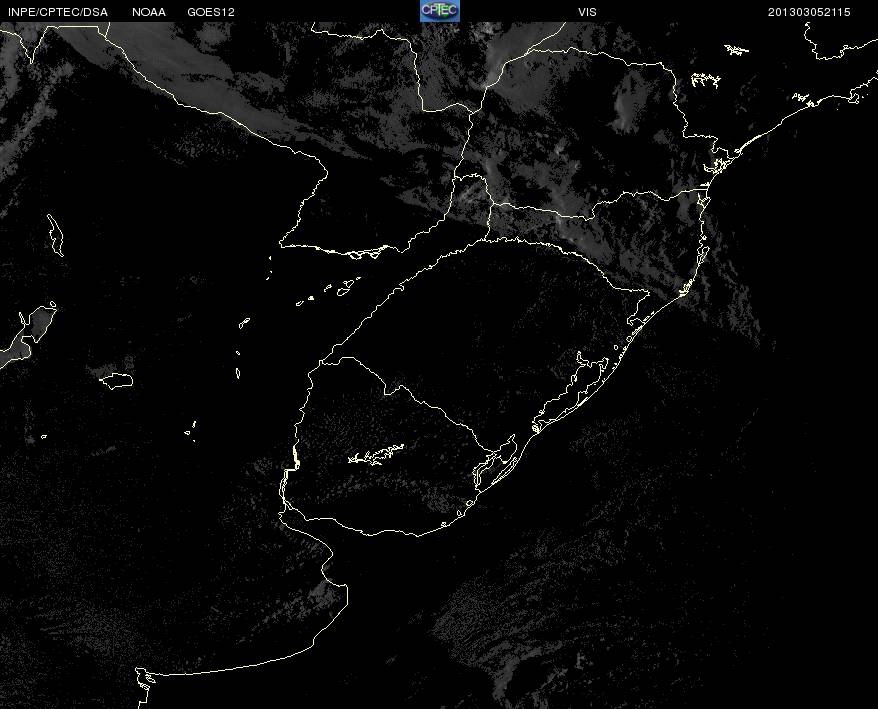Click the 201303052115 timestamp
Viewport: 878px width, 709px height.
tap(809, 12)
